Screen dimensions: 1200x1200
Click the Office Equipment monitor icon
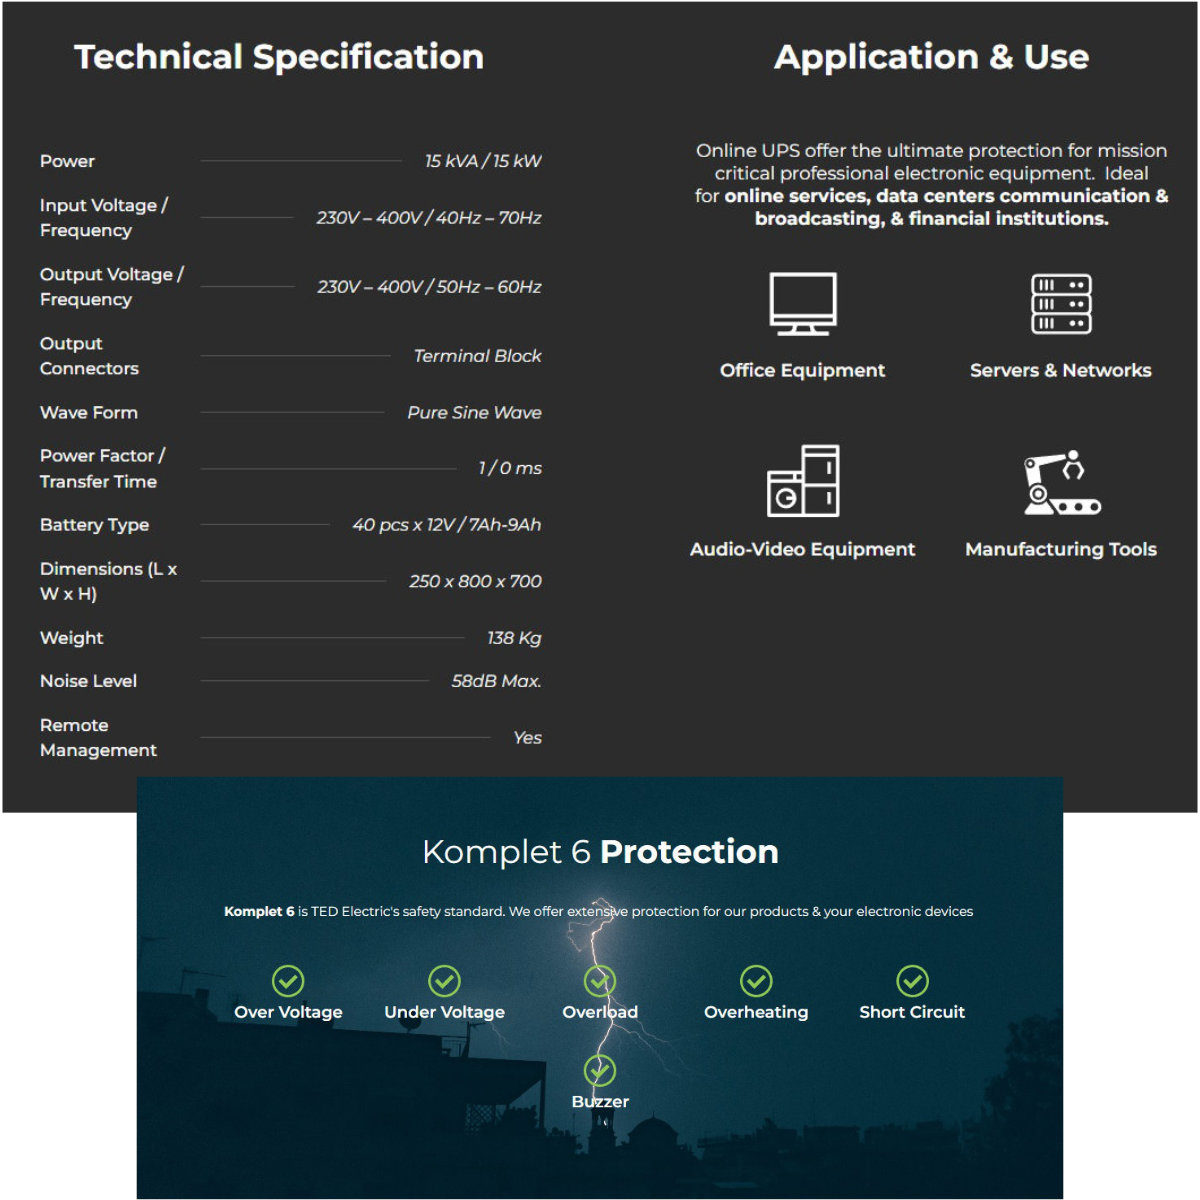pyautogui.click(x=803, y=304)
